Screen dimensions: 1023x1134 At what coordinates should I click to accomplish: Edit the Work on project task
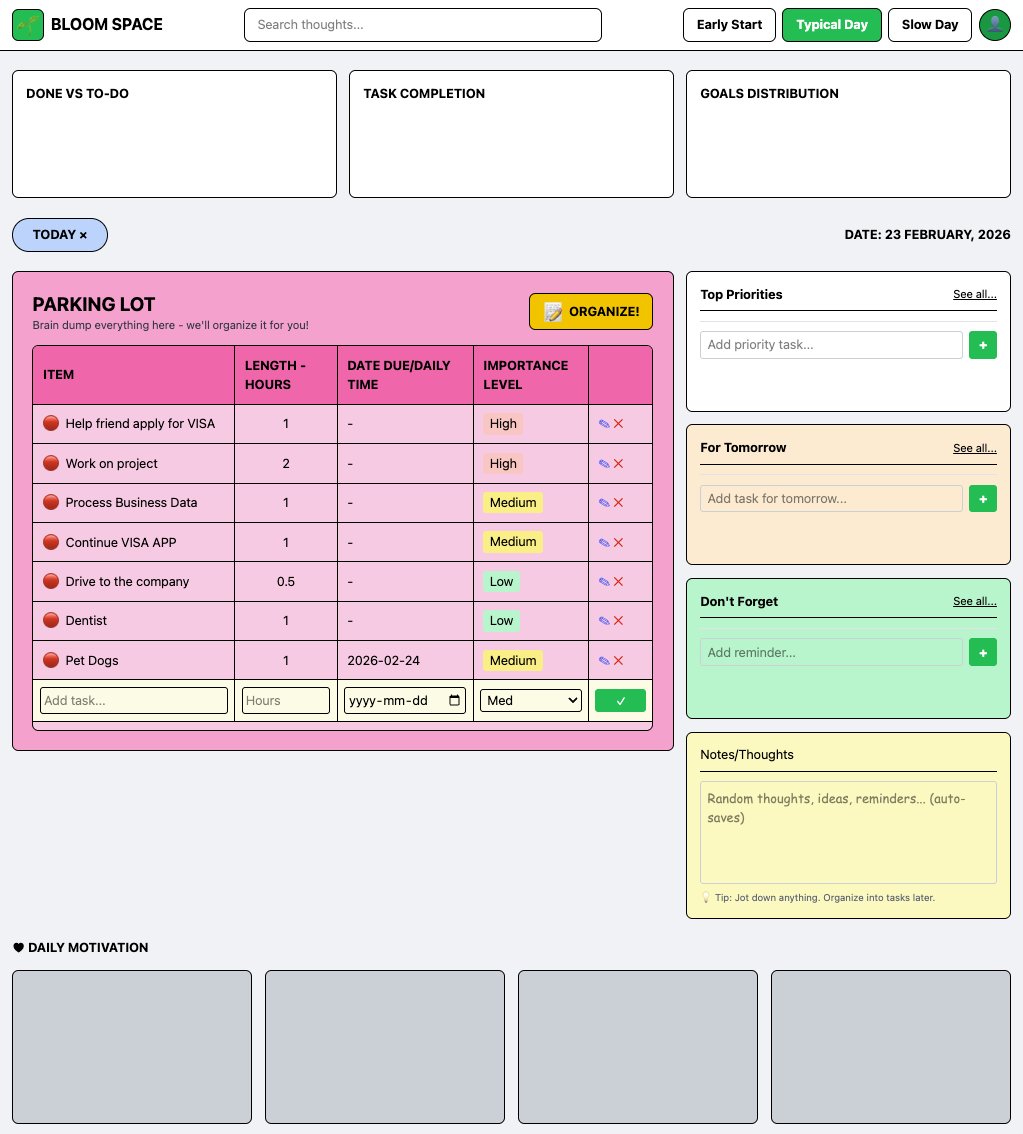pyautogui.click(x=604, y=464)
